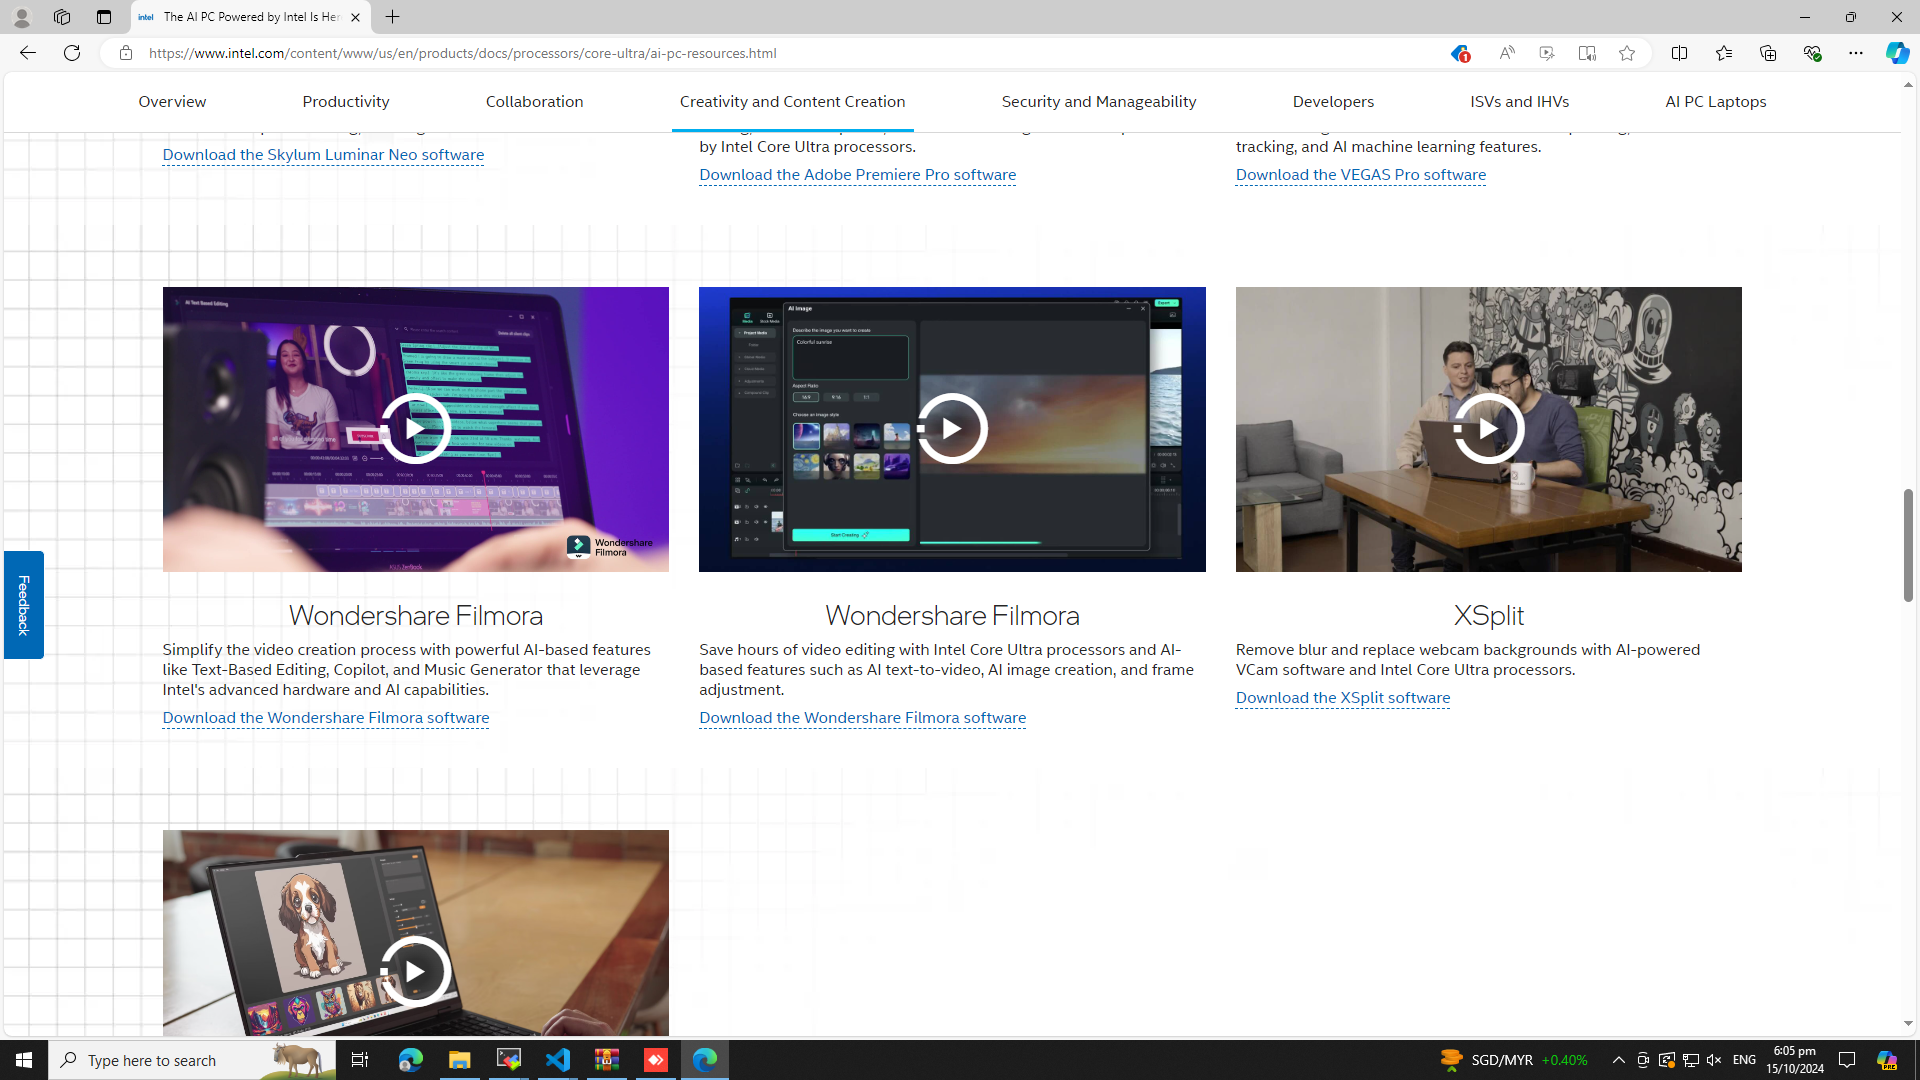1920x1080 pixels.
Task: Open File Explorer from the taskbar
Action: click(x=459, y=1060)
